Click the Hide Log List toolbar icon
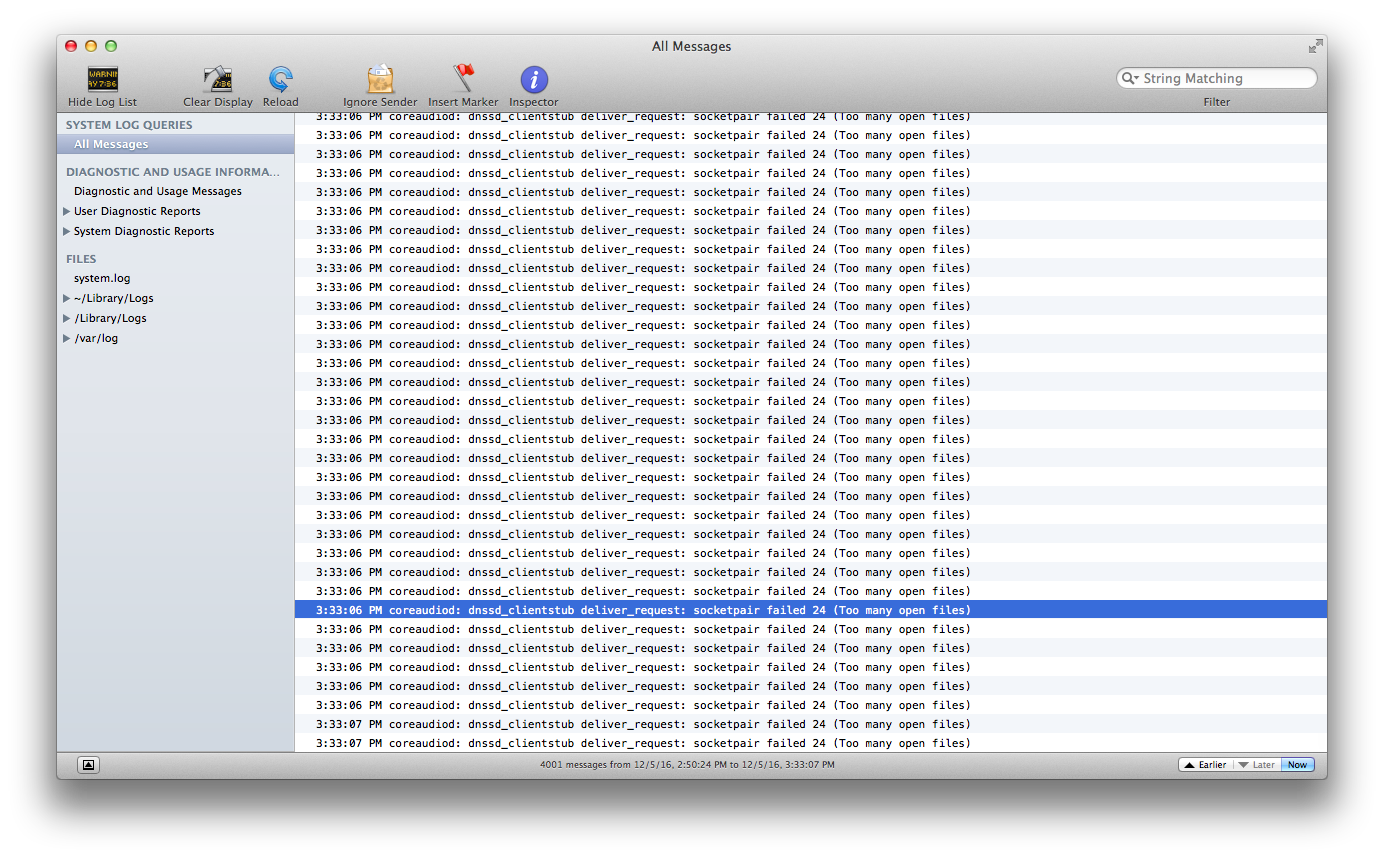 tap(102, 79)
